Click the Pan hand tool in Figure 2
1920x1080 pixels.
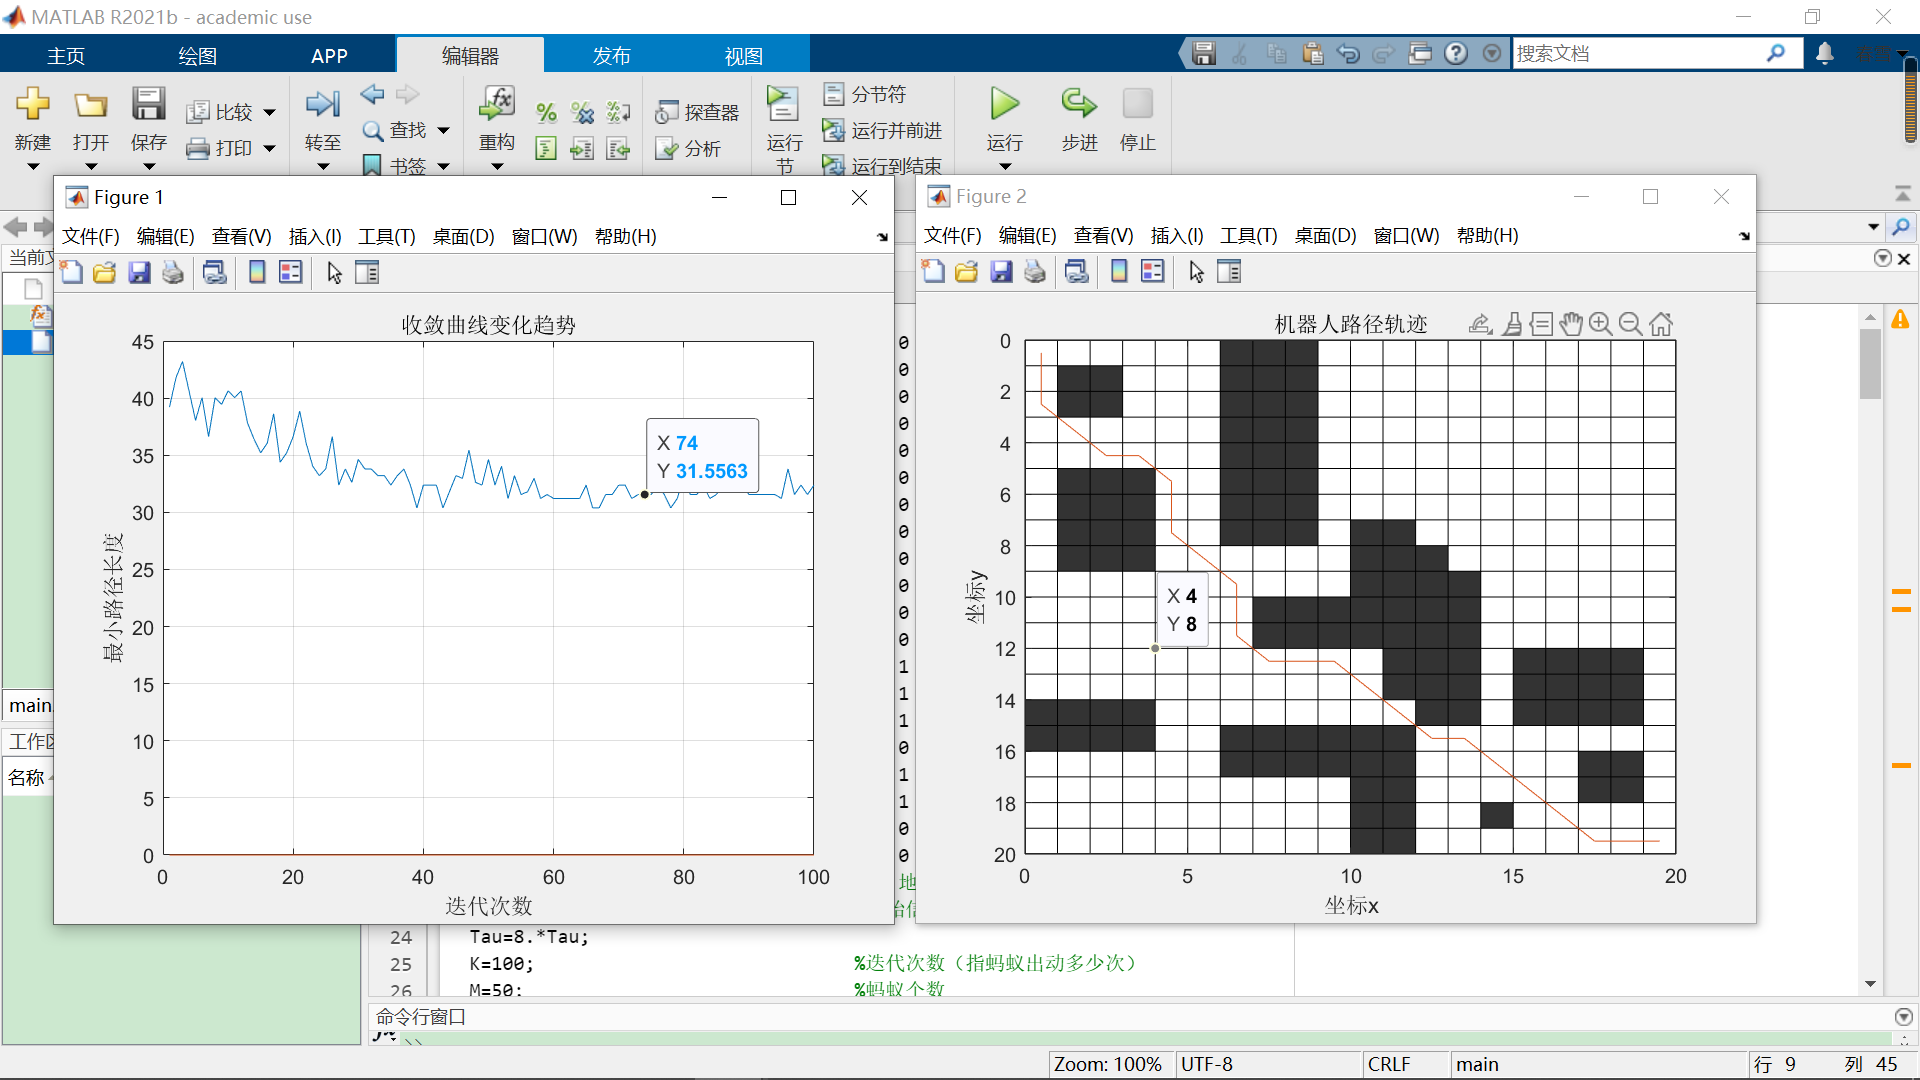click(1571, 324)
